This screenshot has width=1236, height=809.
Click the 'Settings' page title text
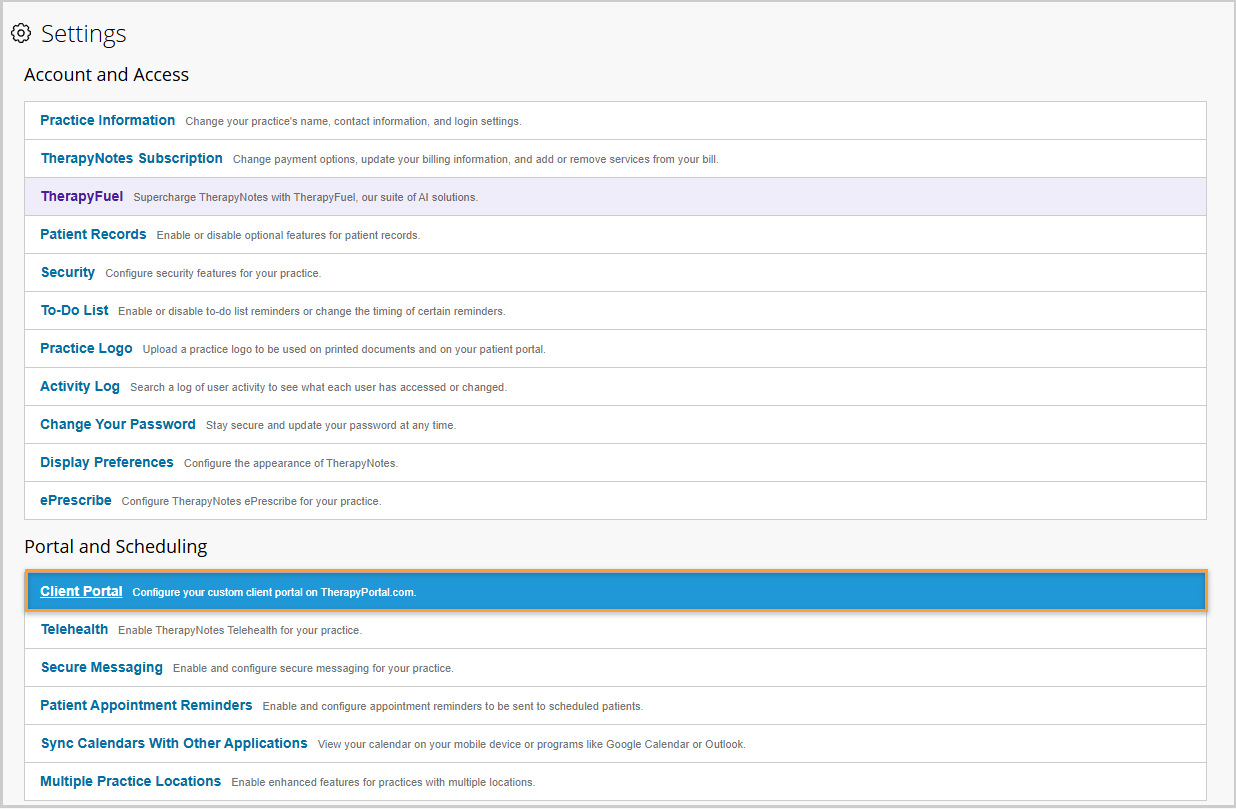point(84,34)
